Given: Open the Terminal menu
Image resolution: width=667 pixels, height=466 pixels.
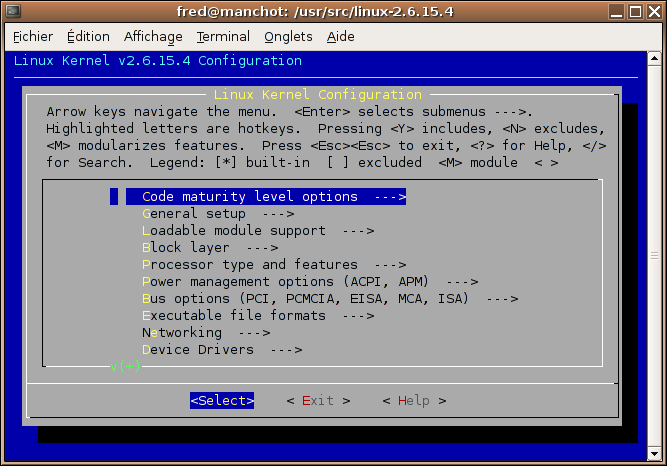Looking at the screenshot, I should [x=223, y=37].
